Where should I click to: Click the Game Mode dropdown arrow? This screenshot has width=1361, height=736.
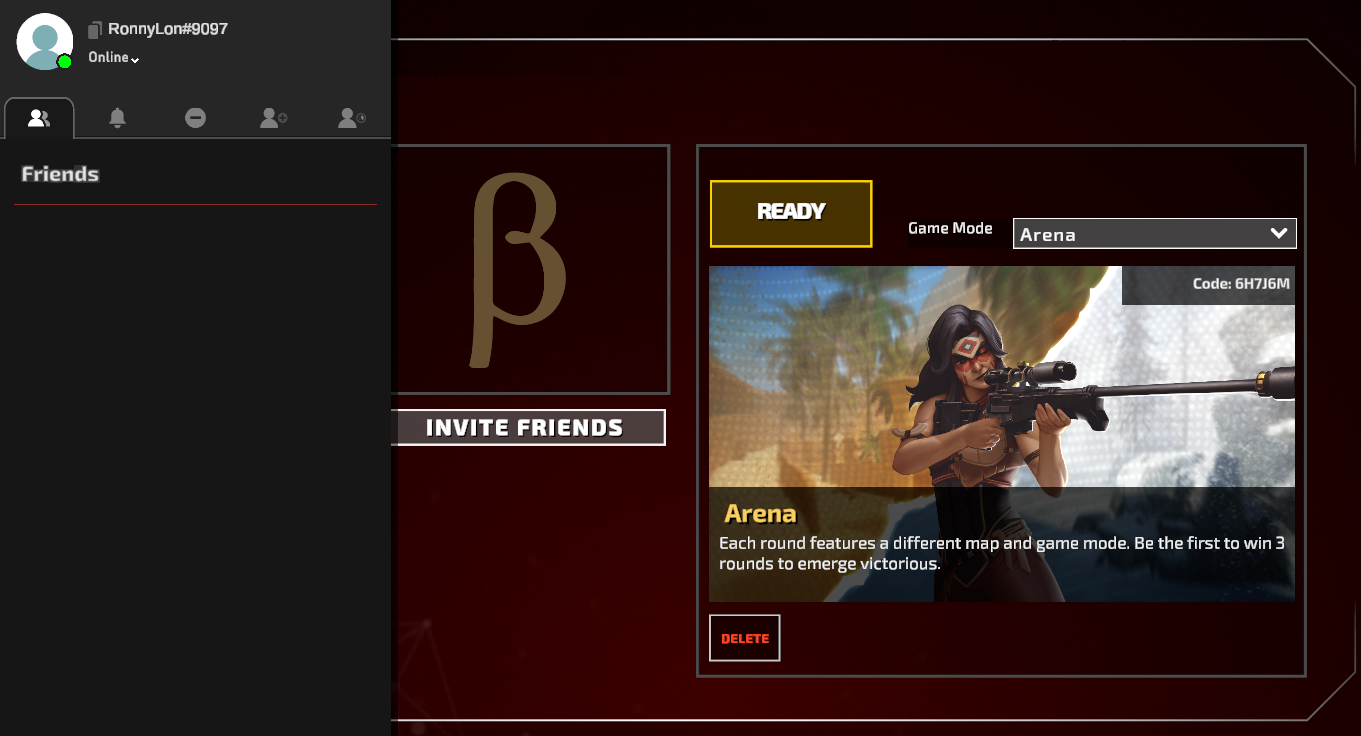(1278, 233)
